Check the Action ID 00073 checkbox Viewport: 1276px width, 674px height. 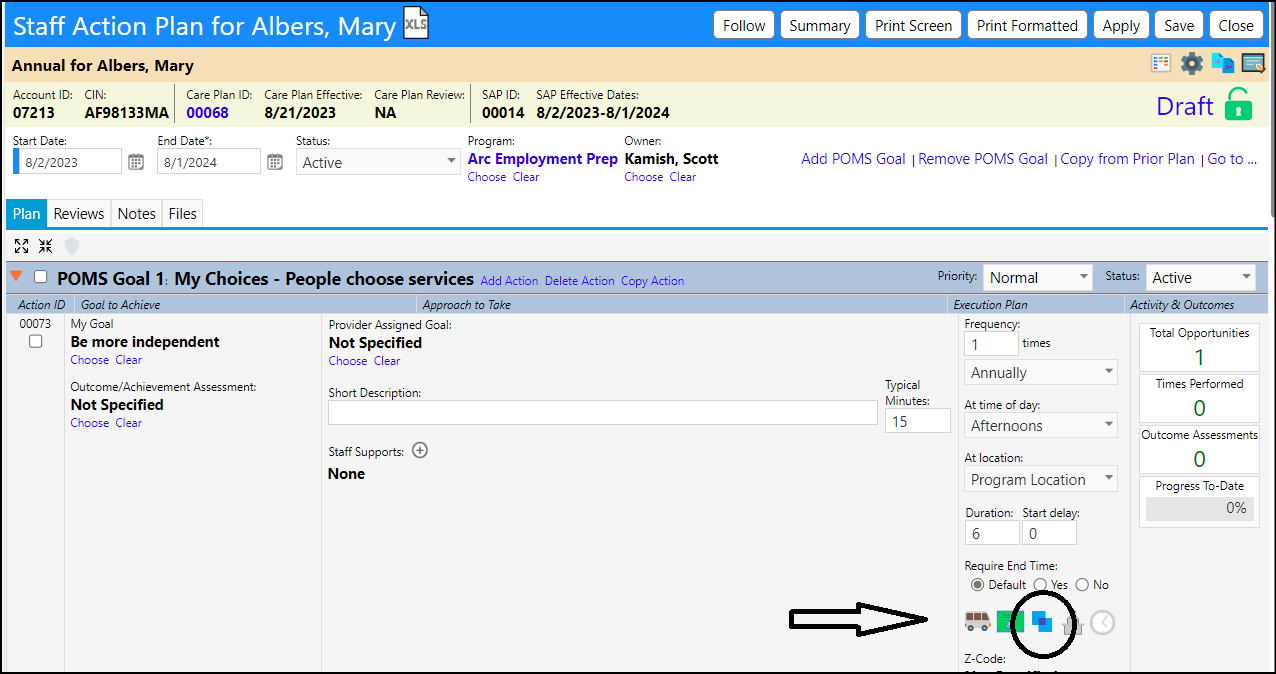coord(36,341)
